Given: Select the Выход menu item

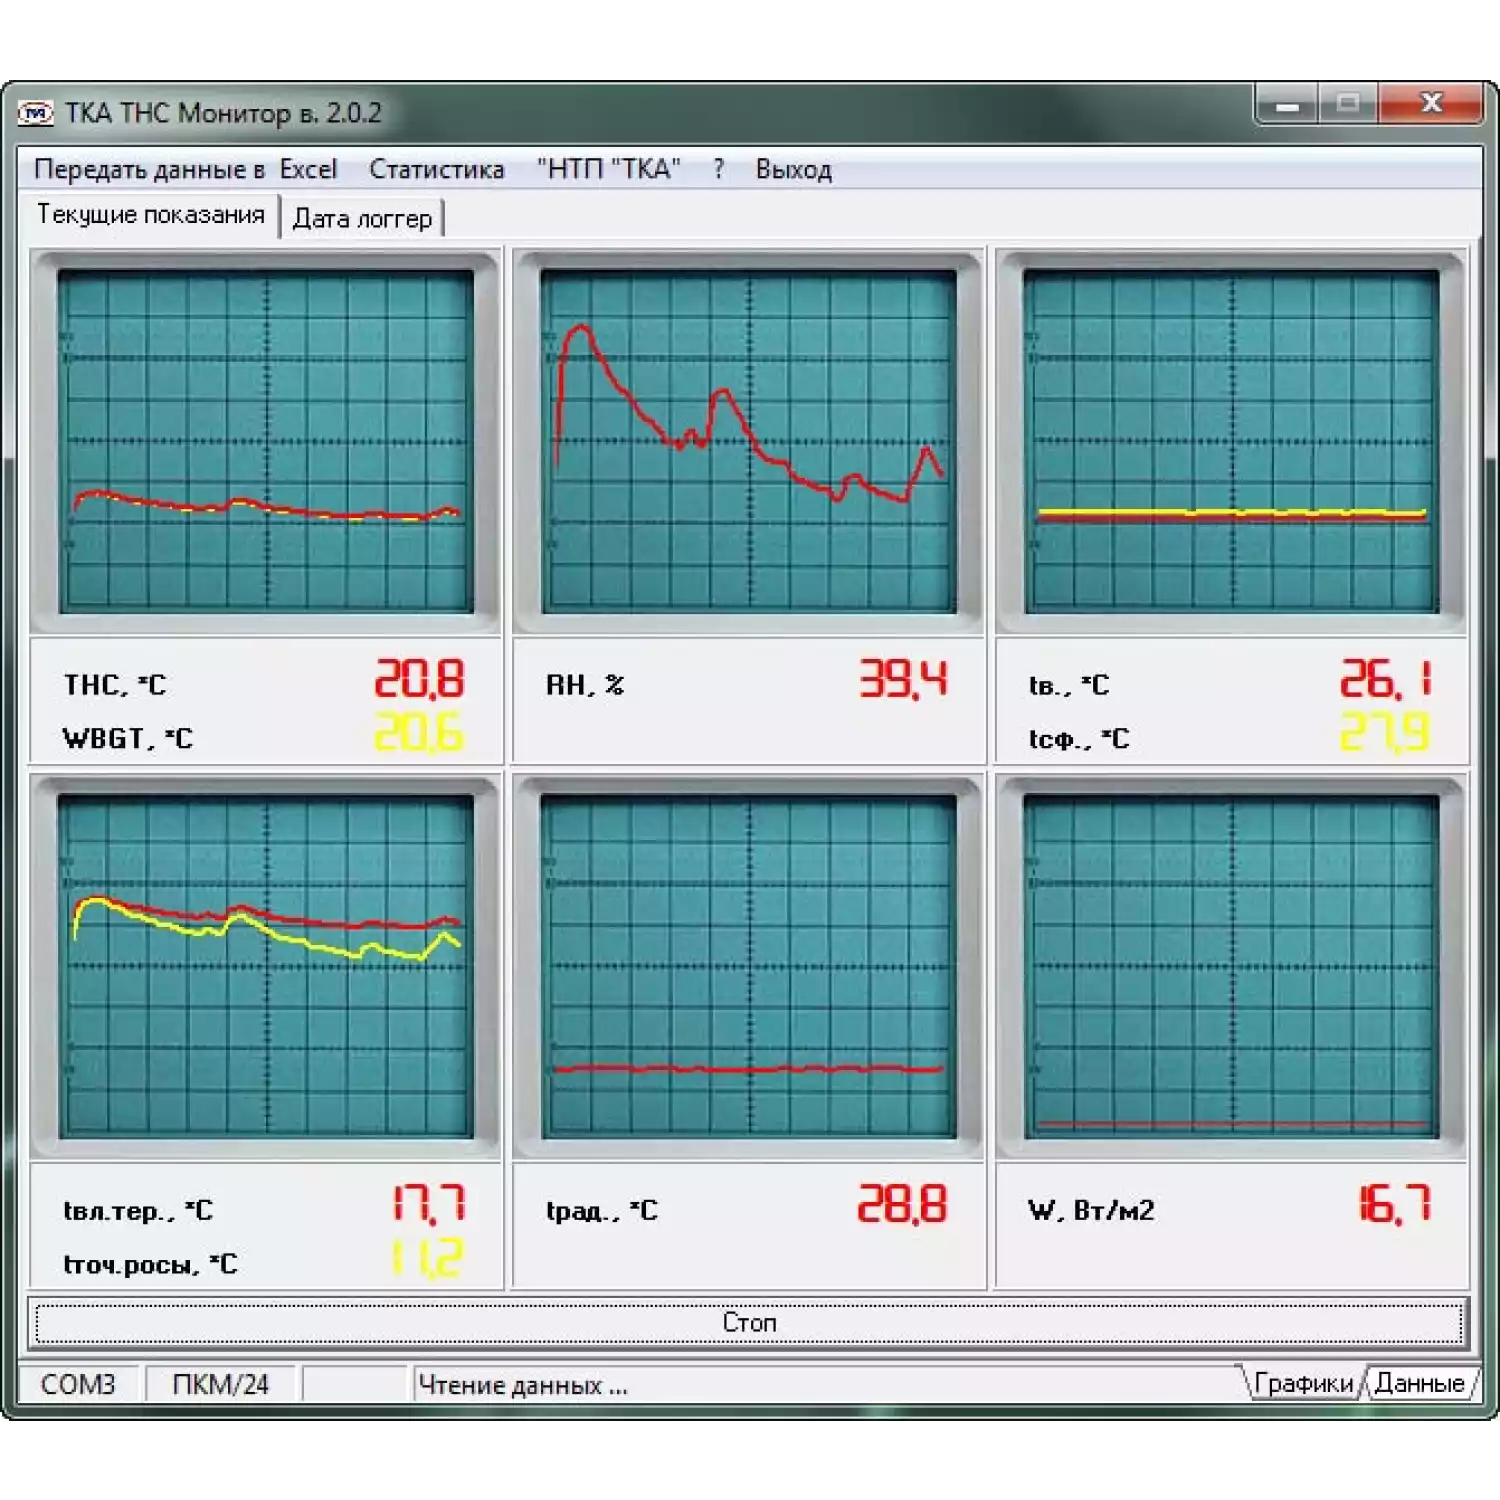Looking at the screenshot, I should [x=793, y=169].
